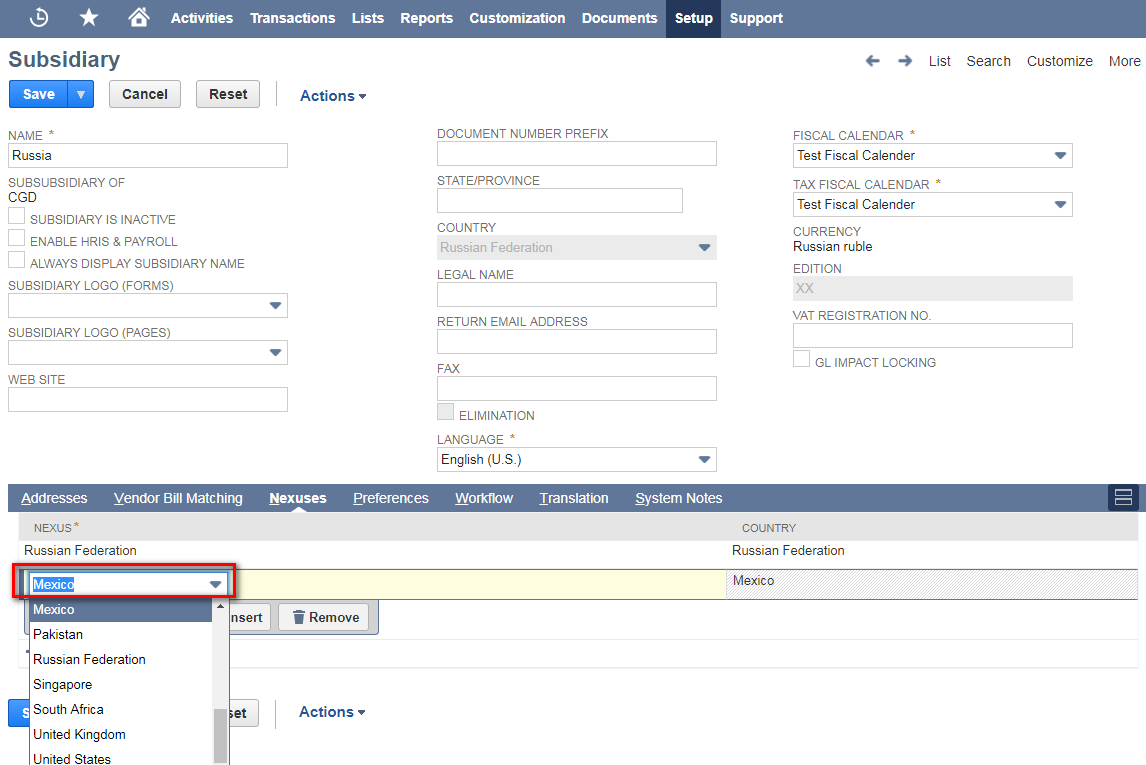Check Always Display Subsidiary Name
The image size is (1146, 765).
pos(16,263)
